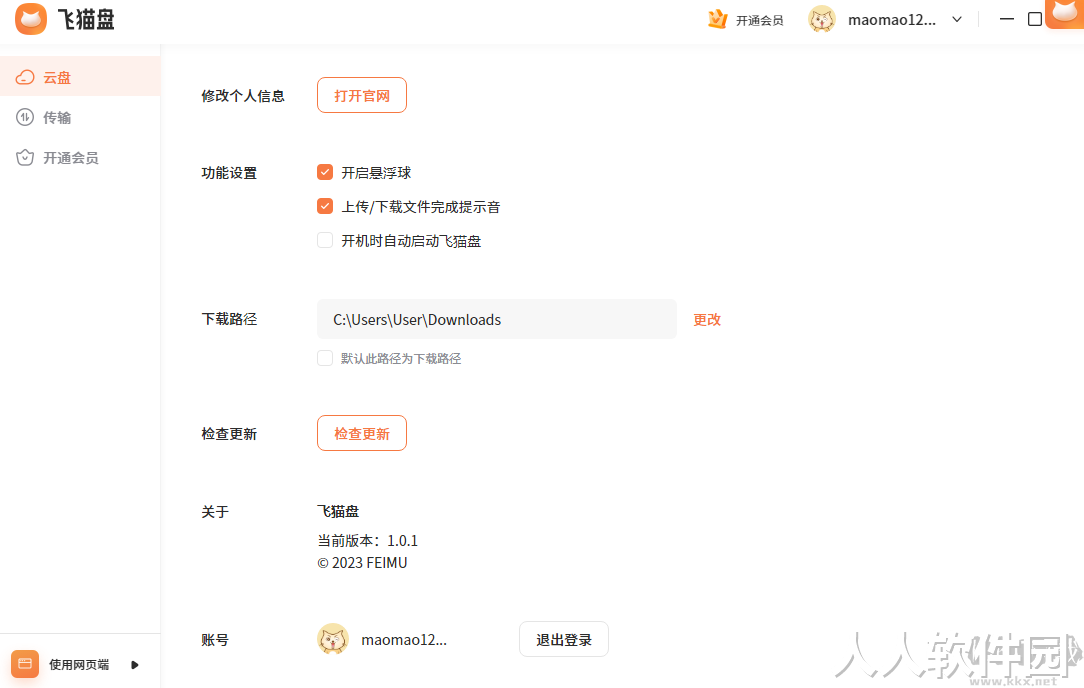Enable 开机时自动启动飞猫盘 checkbox
Image resolution: width=1084 pixels, height=688 pixels.
pos(325,240)
